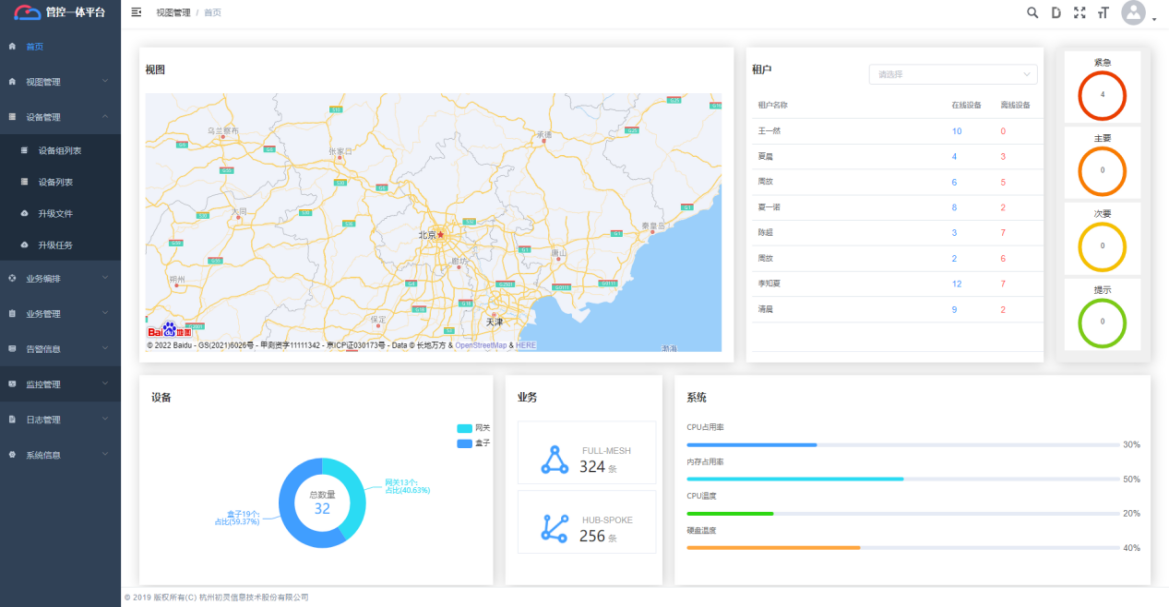This screenshot has height=607, width=1169.
Task: Open 升级任务 sidebar menu item
Action: point(55,245)
